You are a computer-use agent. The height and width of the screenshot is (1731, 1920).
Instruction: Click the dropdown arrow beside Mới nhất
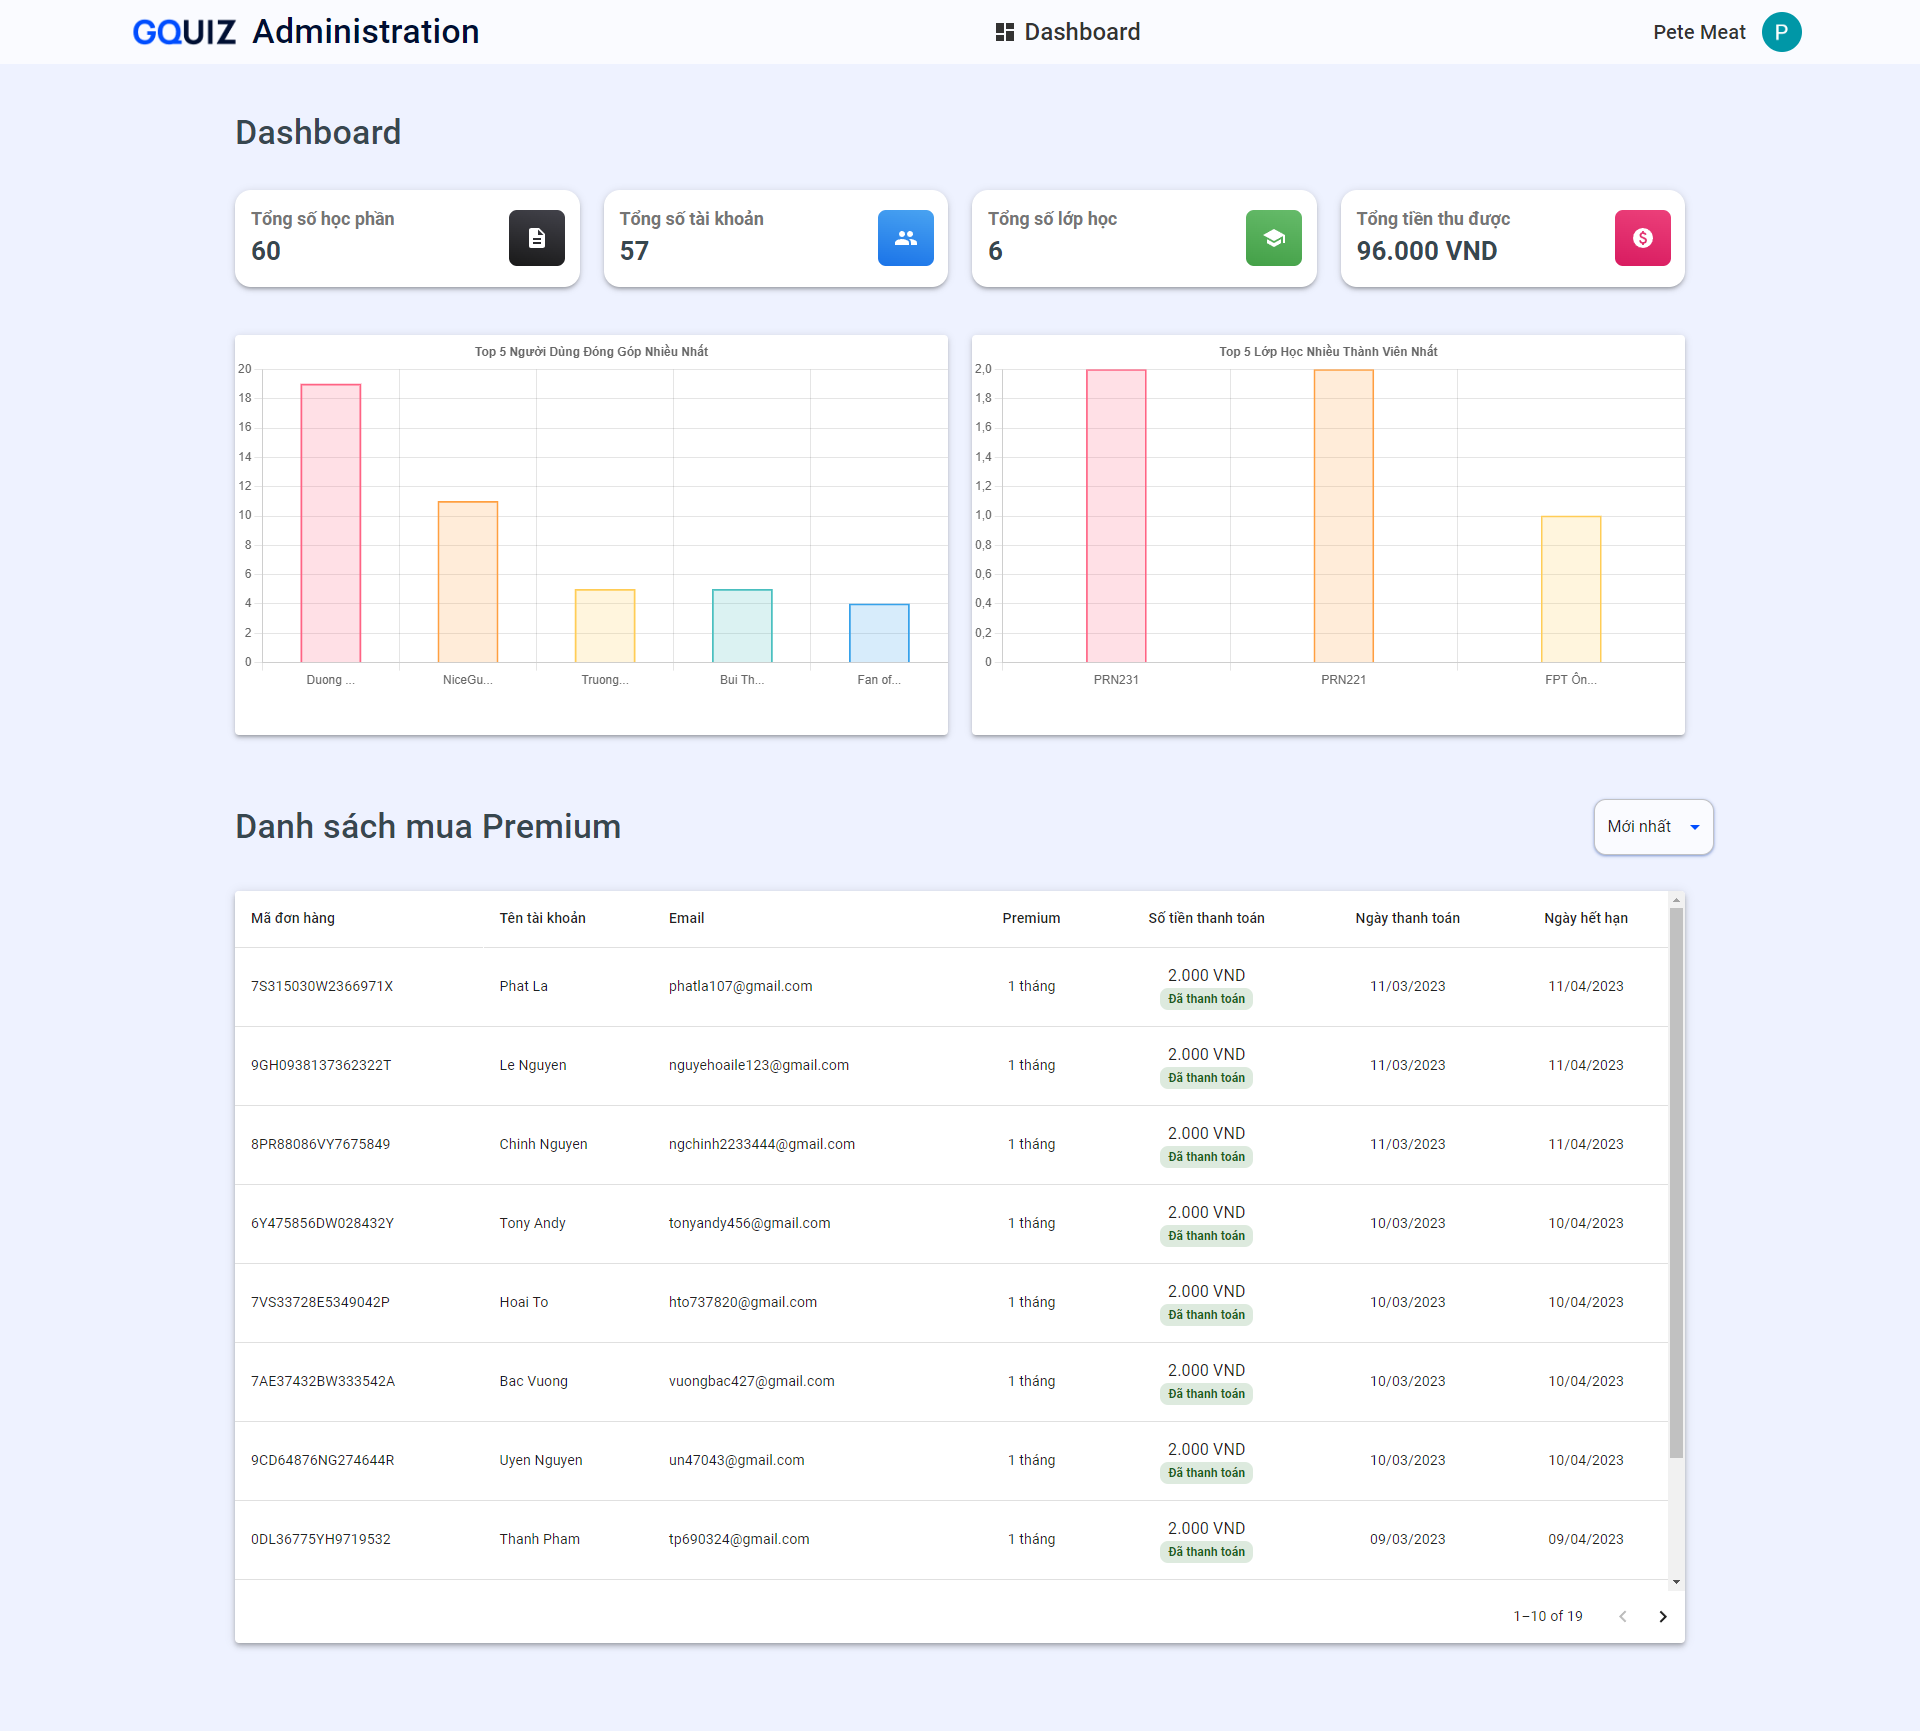pyautogui.click(x=1695, y=827)
